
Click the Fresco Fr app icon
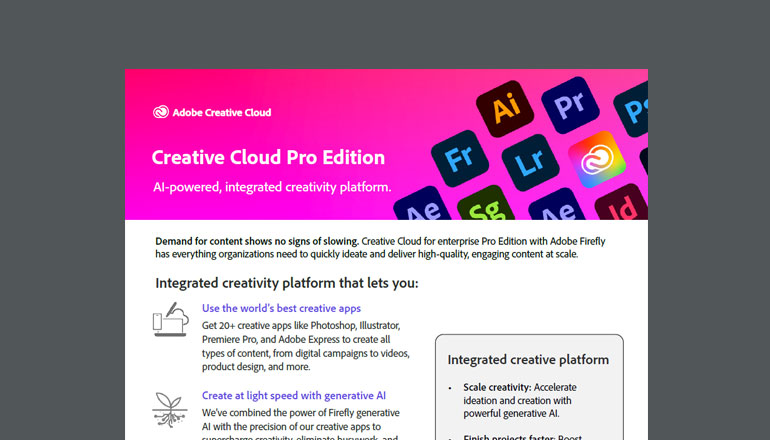click(x=459, y=159)
